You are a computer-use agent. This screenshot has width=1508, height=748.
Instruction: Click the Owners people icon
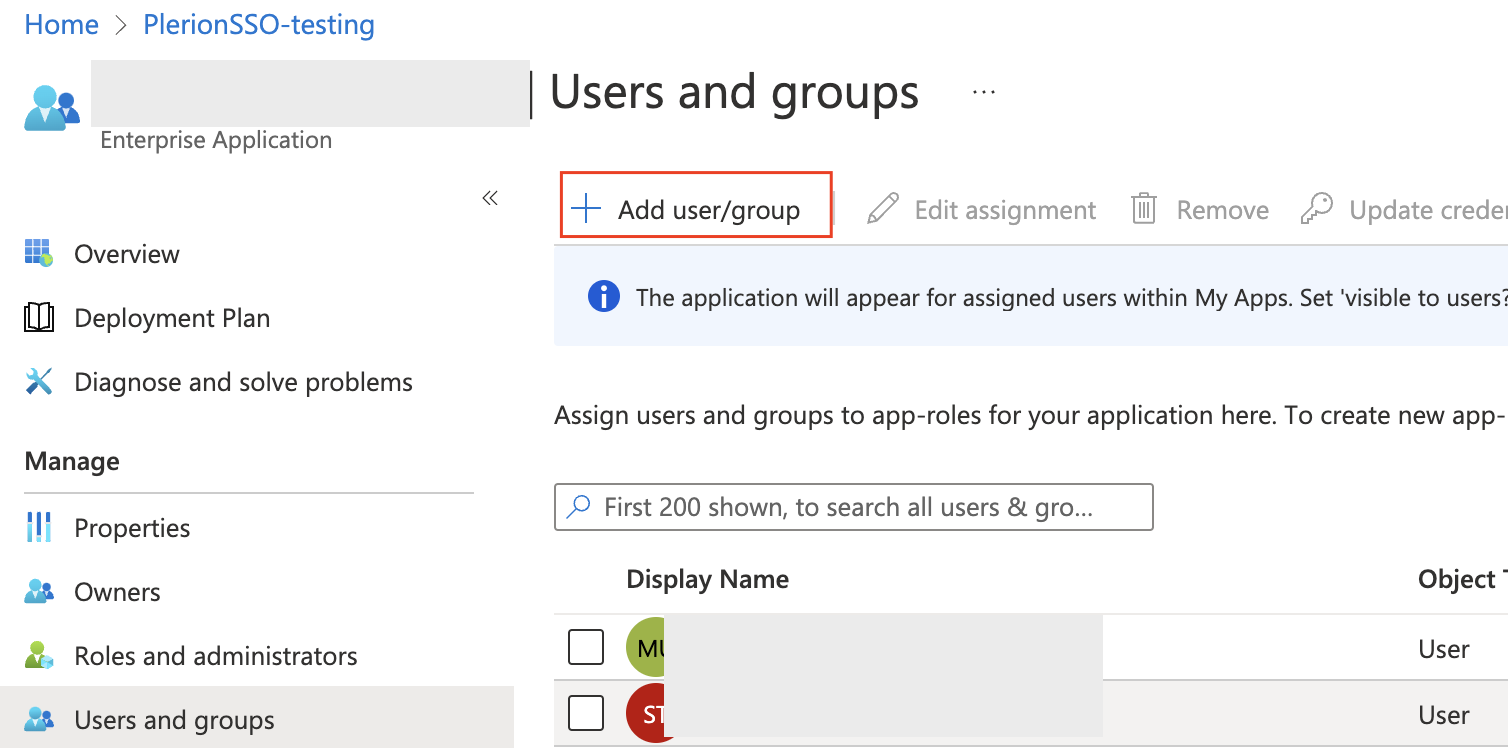coord(39,592)
